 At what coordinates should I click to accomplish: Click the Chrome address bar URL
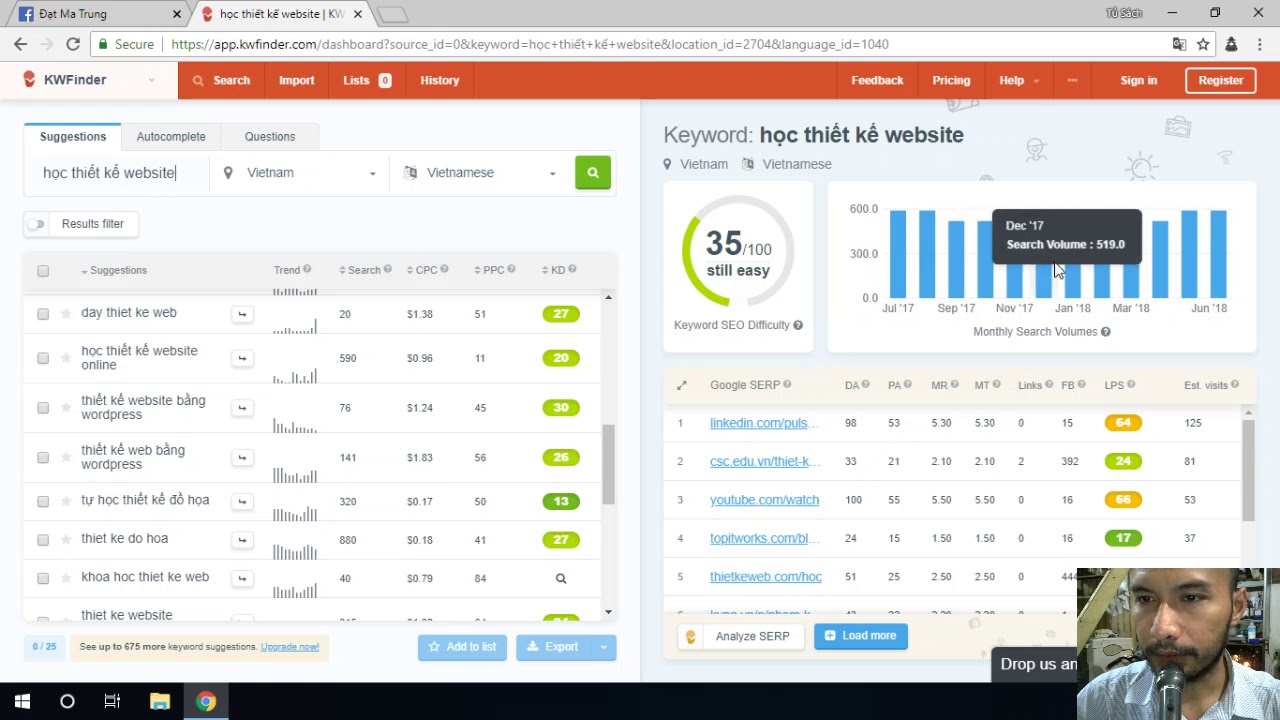(x=530, y=44)
